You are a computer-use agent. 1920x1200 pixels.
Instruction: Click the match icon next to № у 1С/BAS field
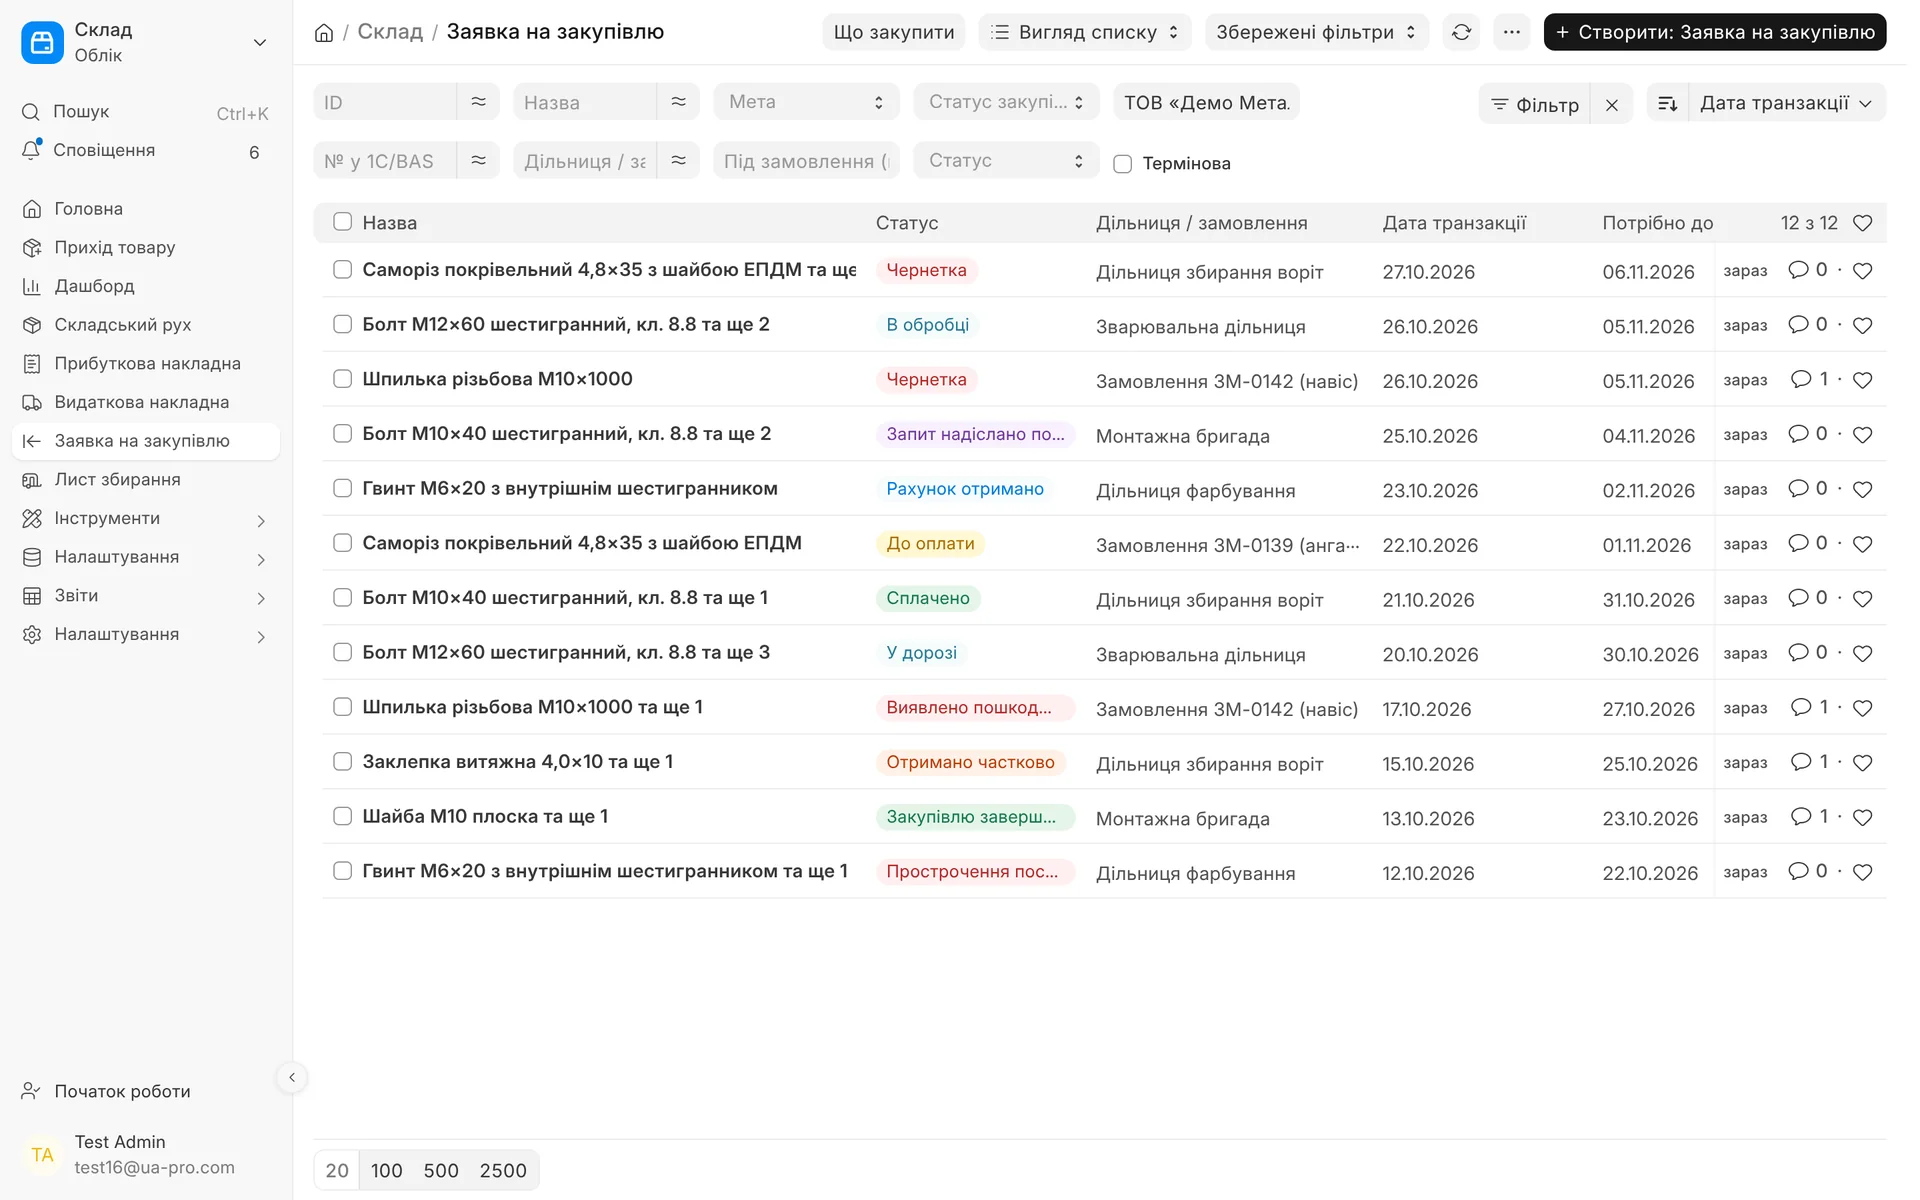481,161
